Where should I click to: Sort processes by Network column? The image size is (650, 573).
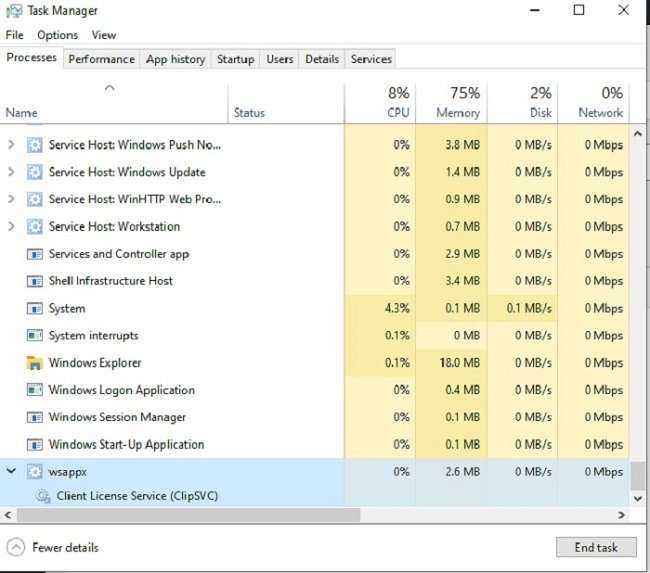pyautogui.click(x=594, y=103)
